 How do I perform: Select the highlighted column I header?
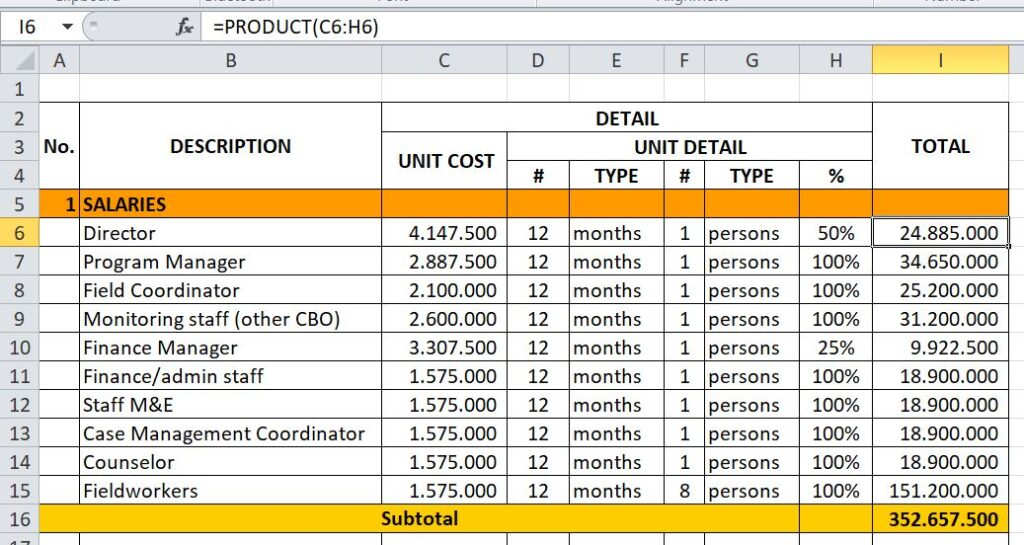(x=940, y=62)
